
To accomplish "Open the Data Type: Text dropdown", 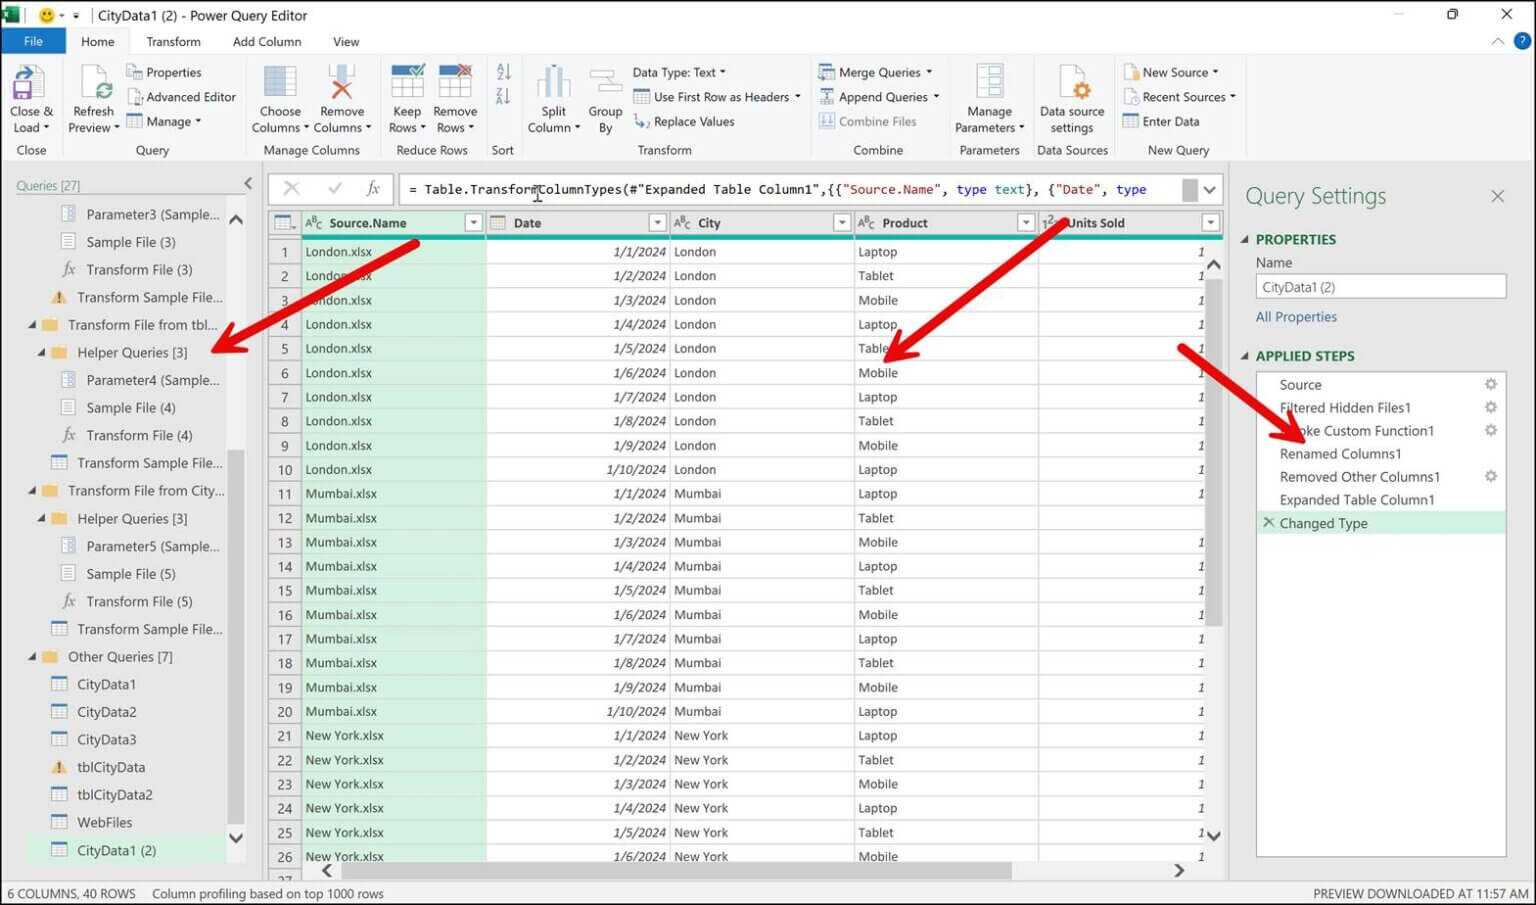I will coord(679,71).
